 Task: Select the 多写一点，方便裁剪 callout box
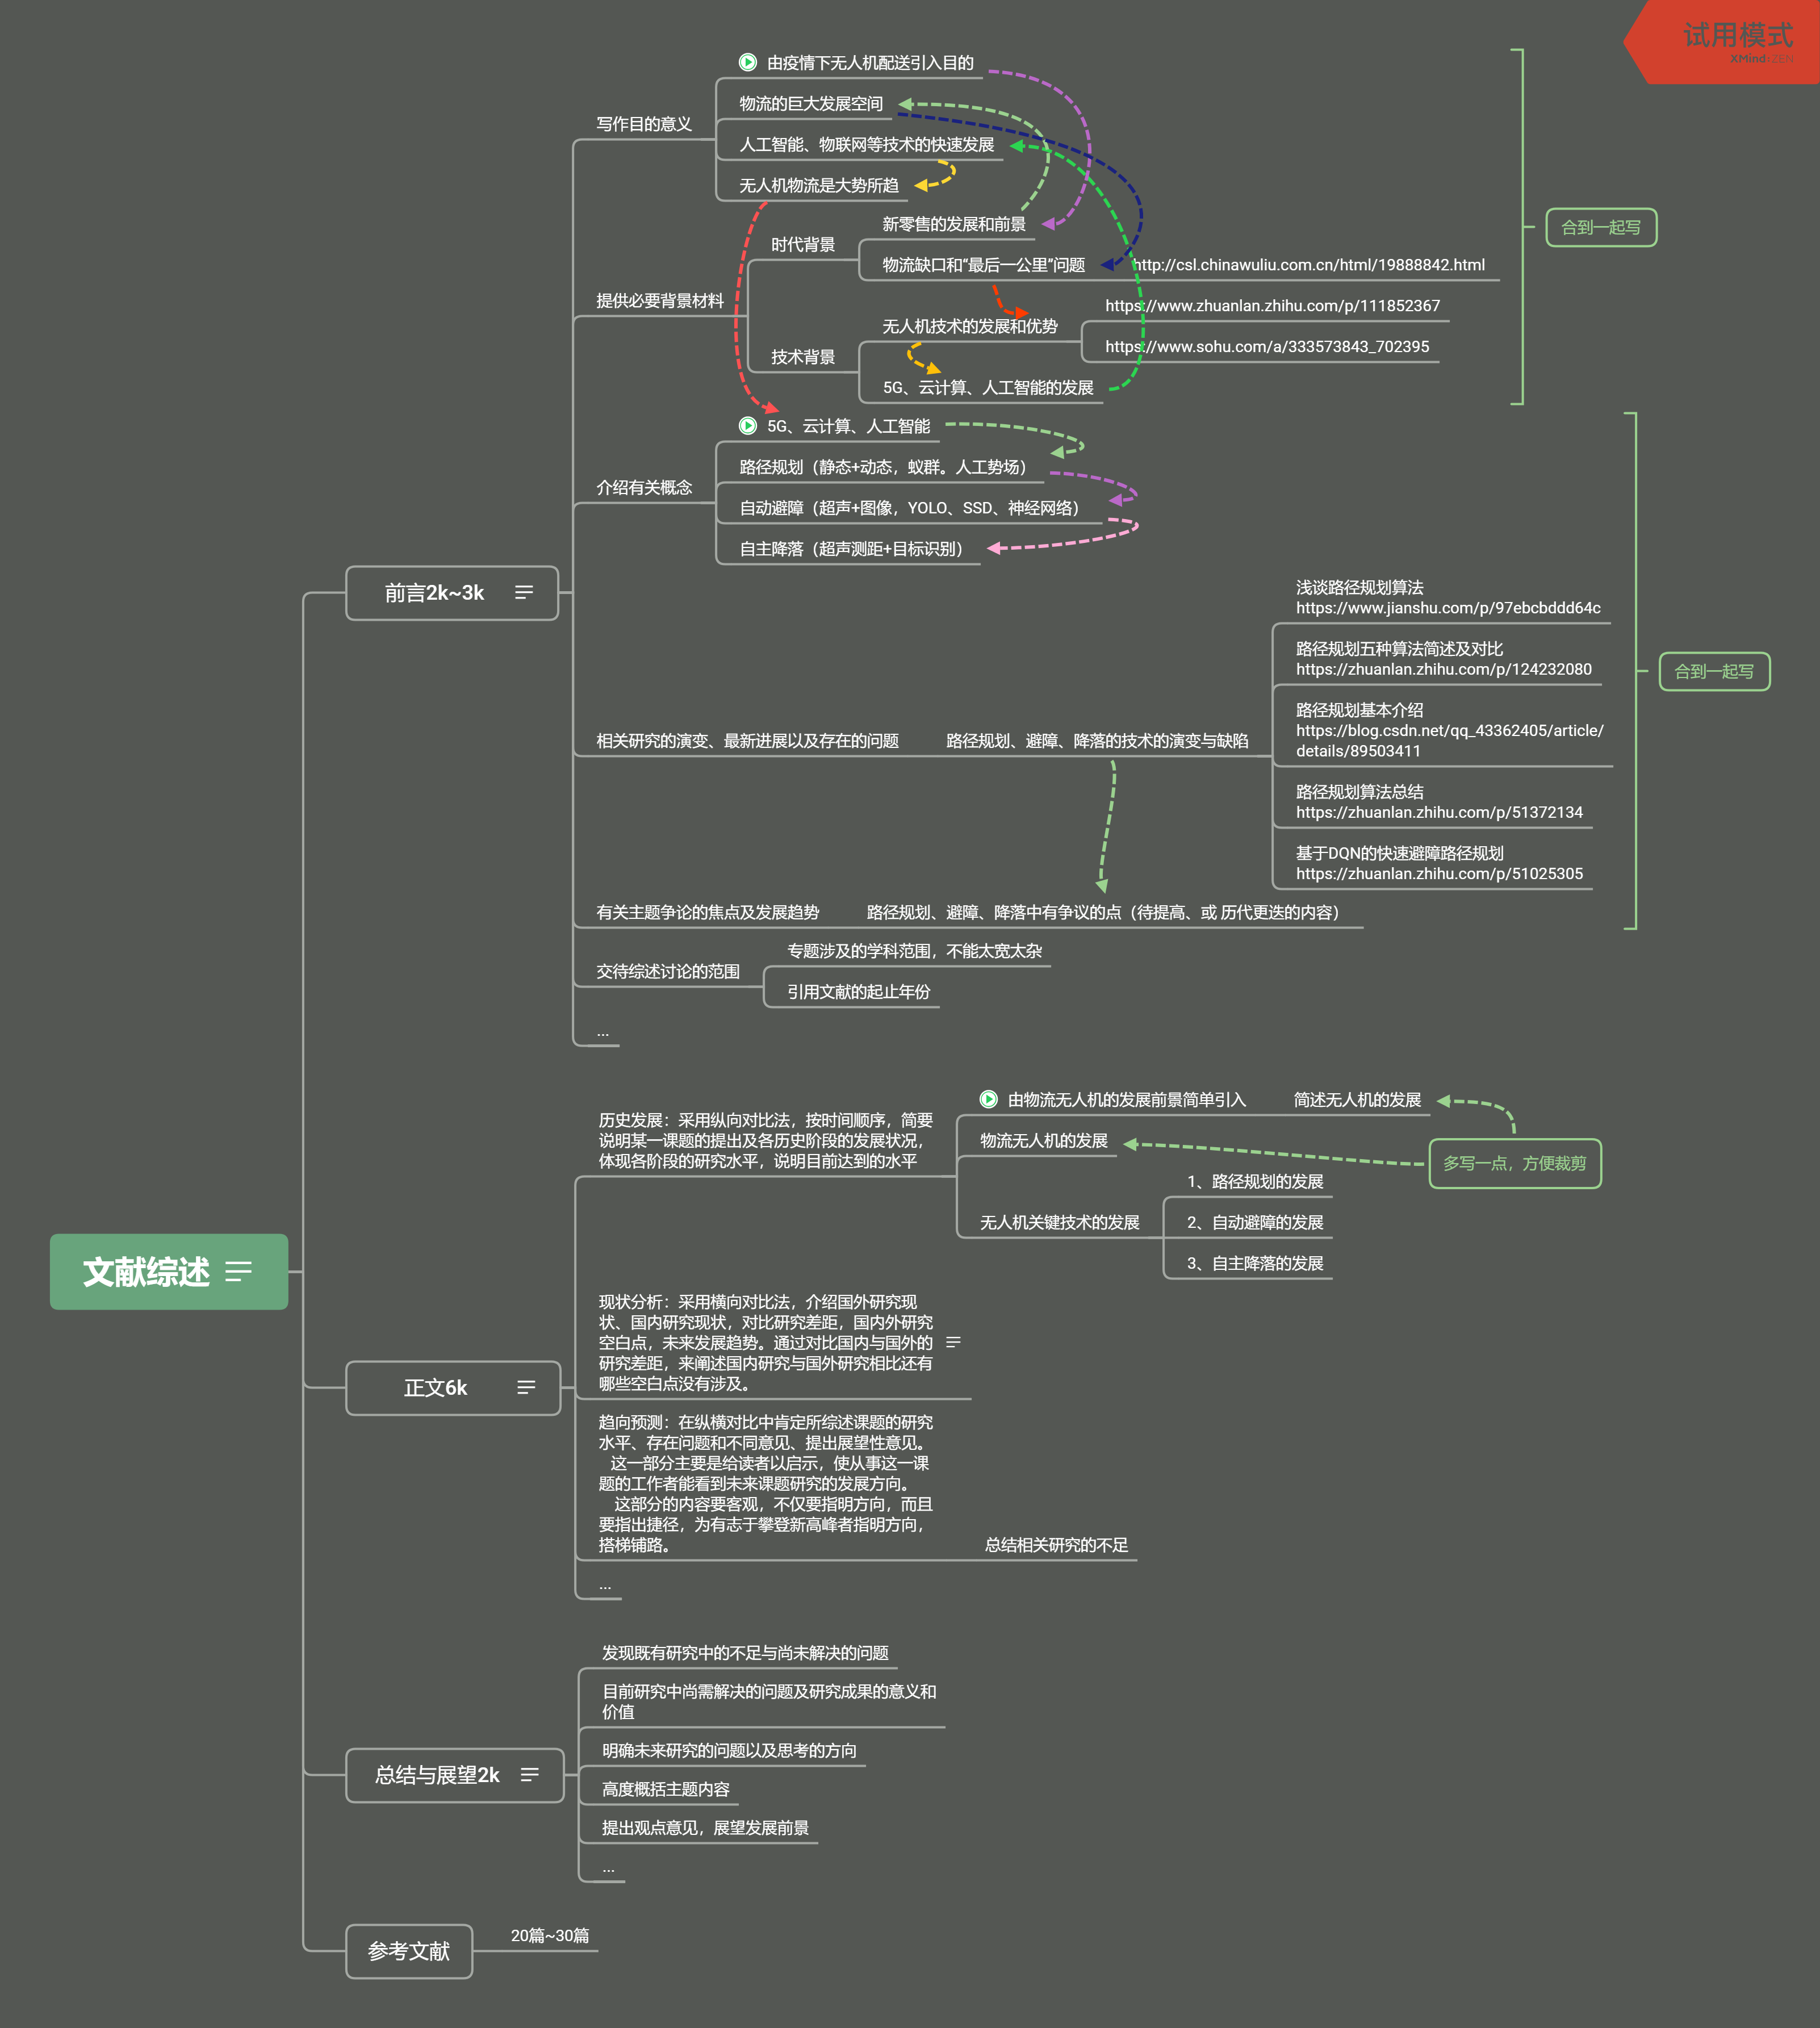tap(1514, 1163)
